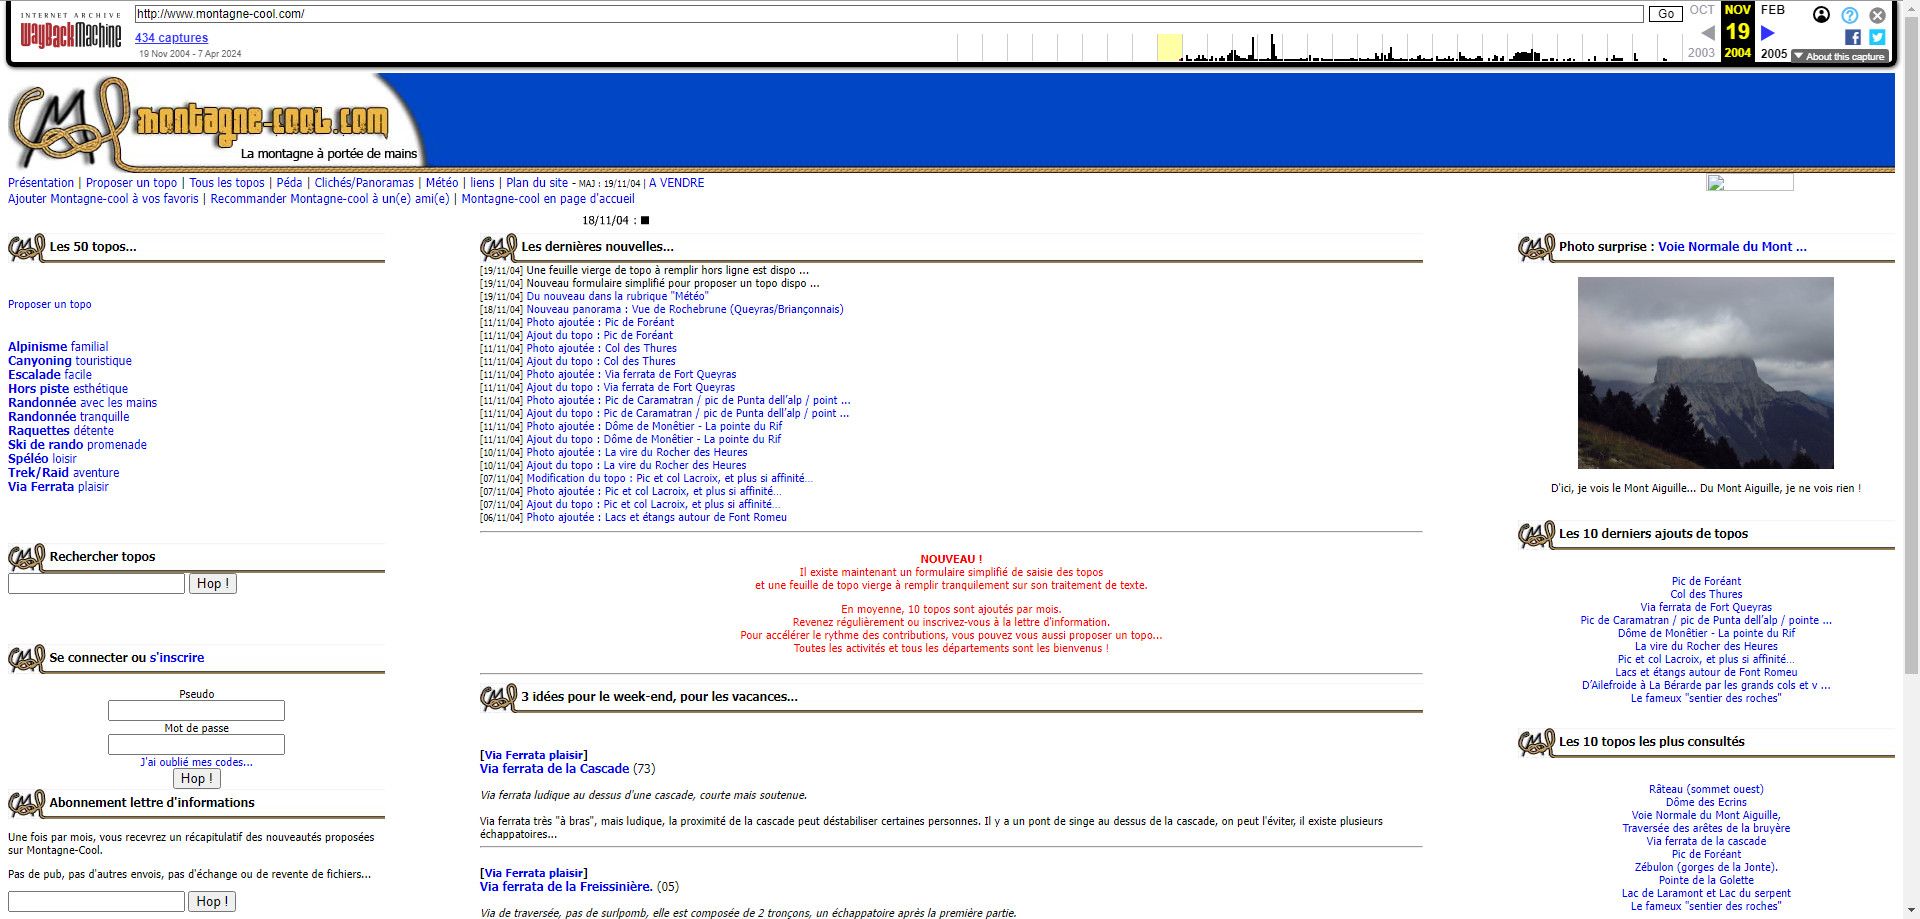Open the Proposer un topo nav menu item

pyautogui.click(x=131, y=183)
